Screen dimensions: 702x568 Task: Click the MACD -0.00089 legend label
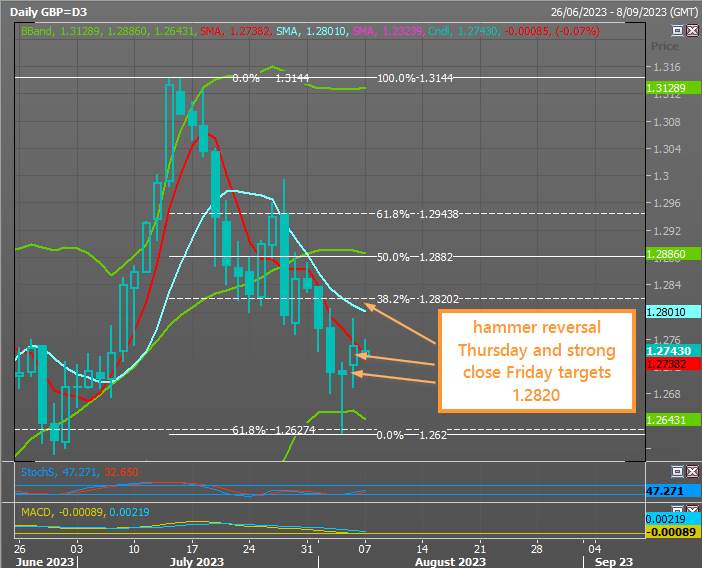pos(62,512)
